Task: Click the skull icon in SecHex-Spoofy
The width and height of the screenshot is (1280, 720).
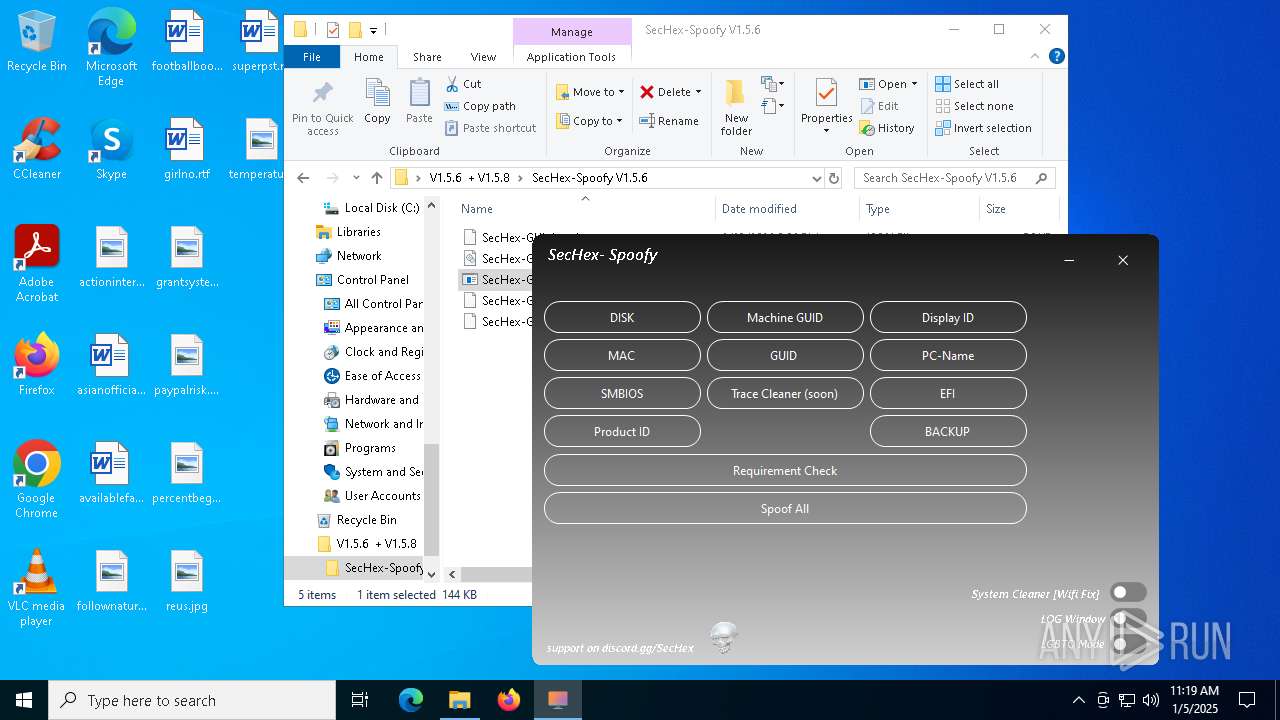Action: click(x=724, y=637)
